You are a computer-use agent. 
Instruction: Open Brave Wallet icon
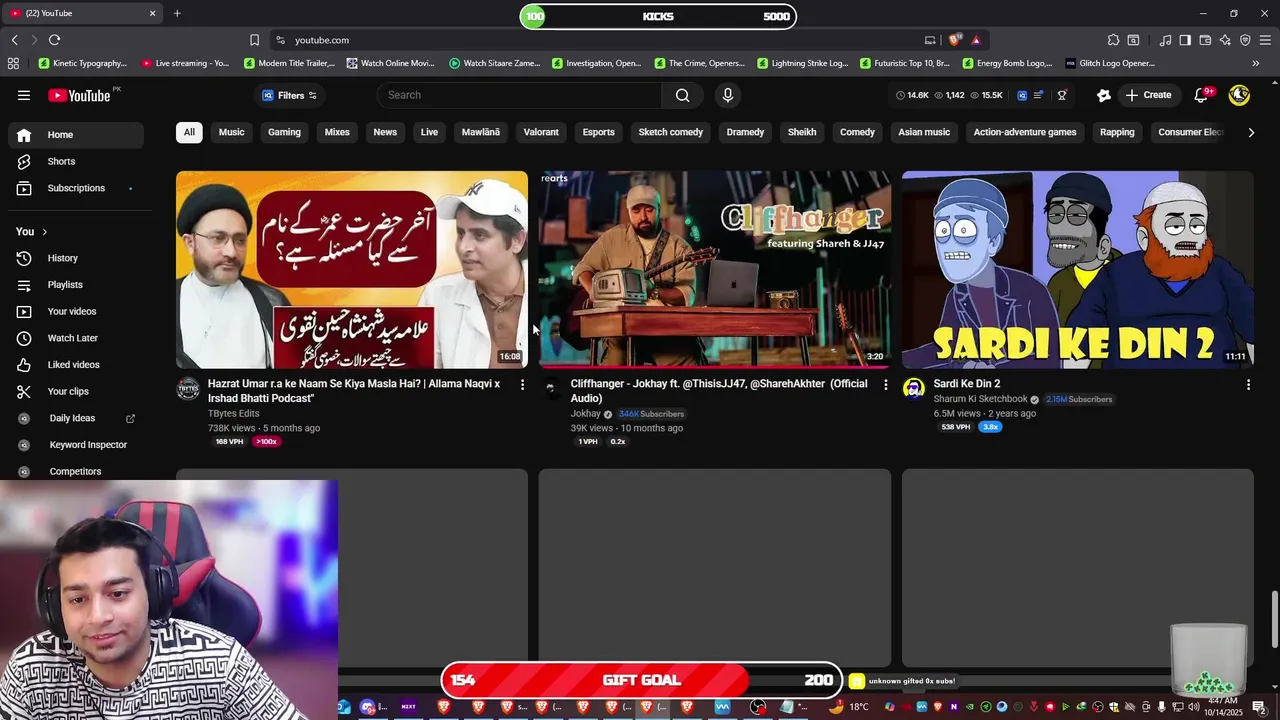point(1205,40)
